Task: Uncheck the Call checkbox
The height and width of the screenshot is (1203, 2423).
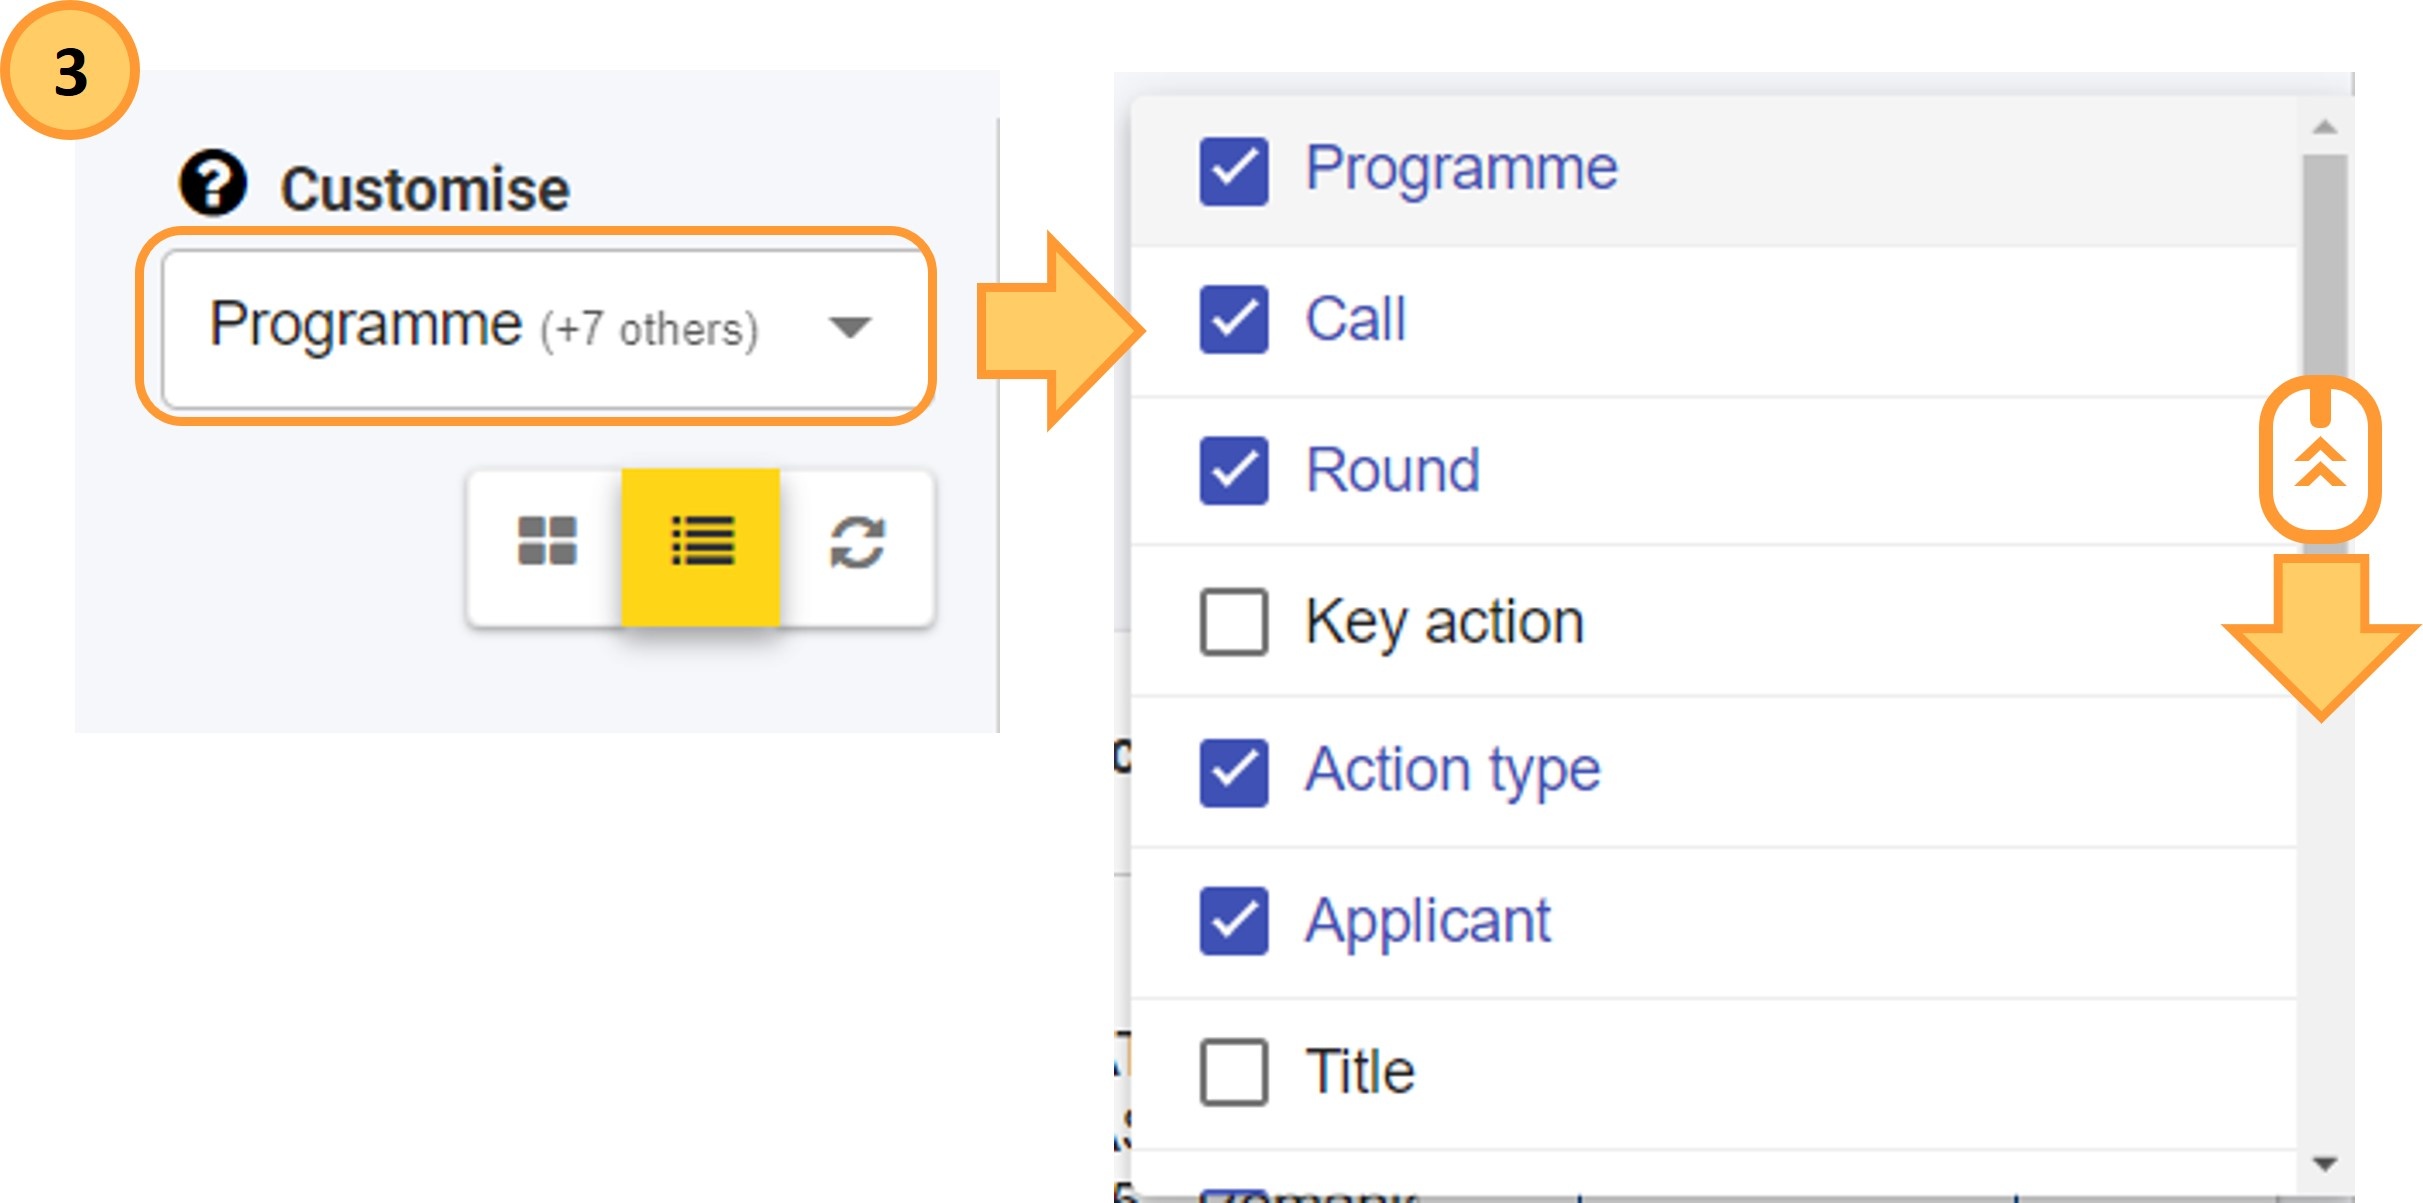Action: (1234, 320)
